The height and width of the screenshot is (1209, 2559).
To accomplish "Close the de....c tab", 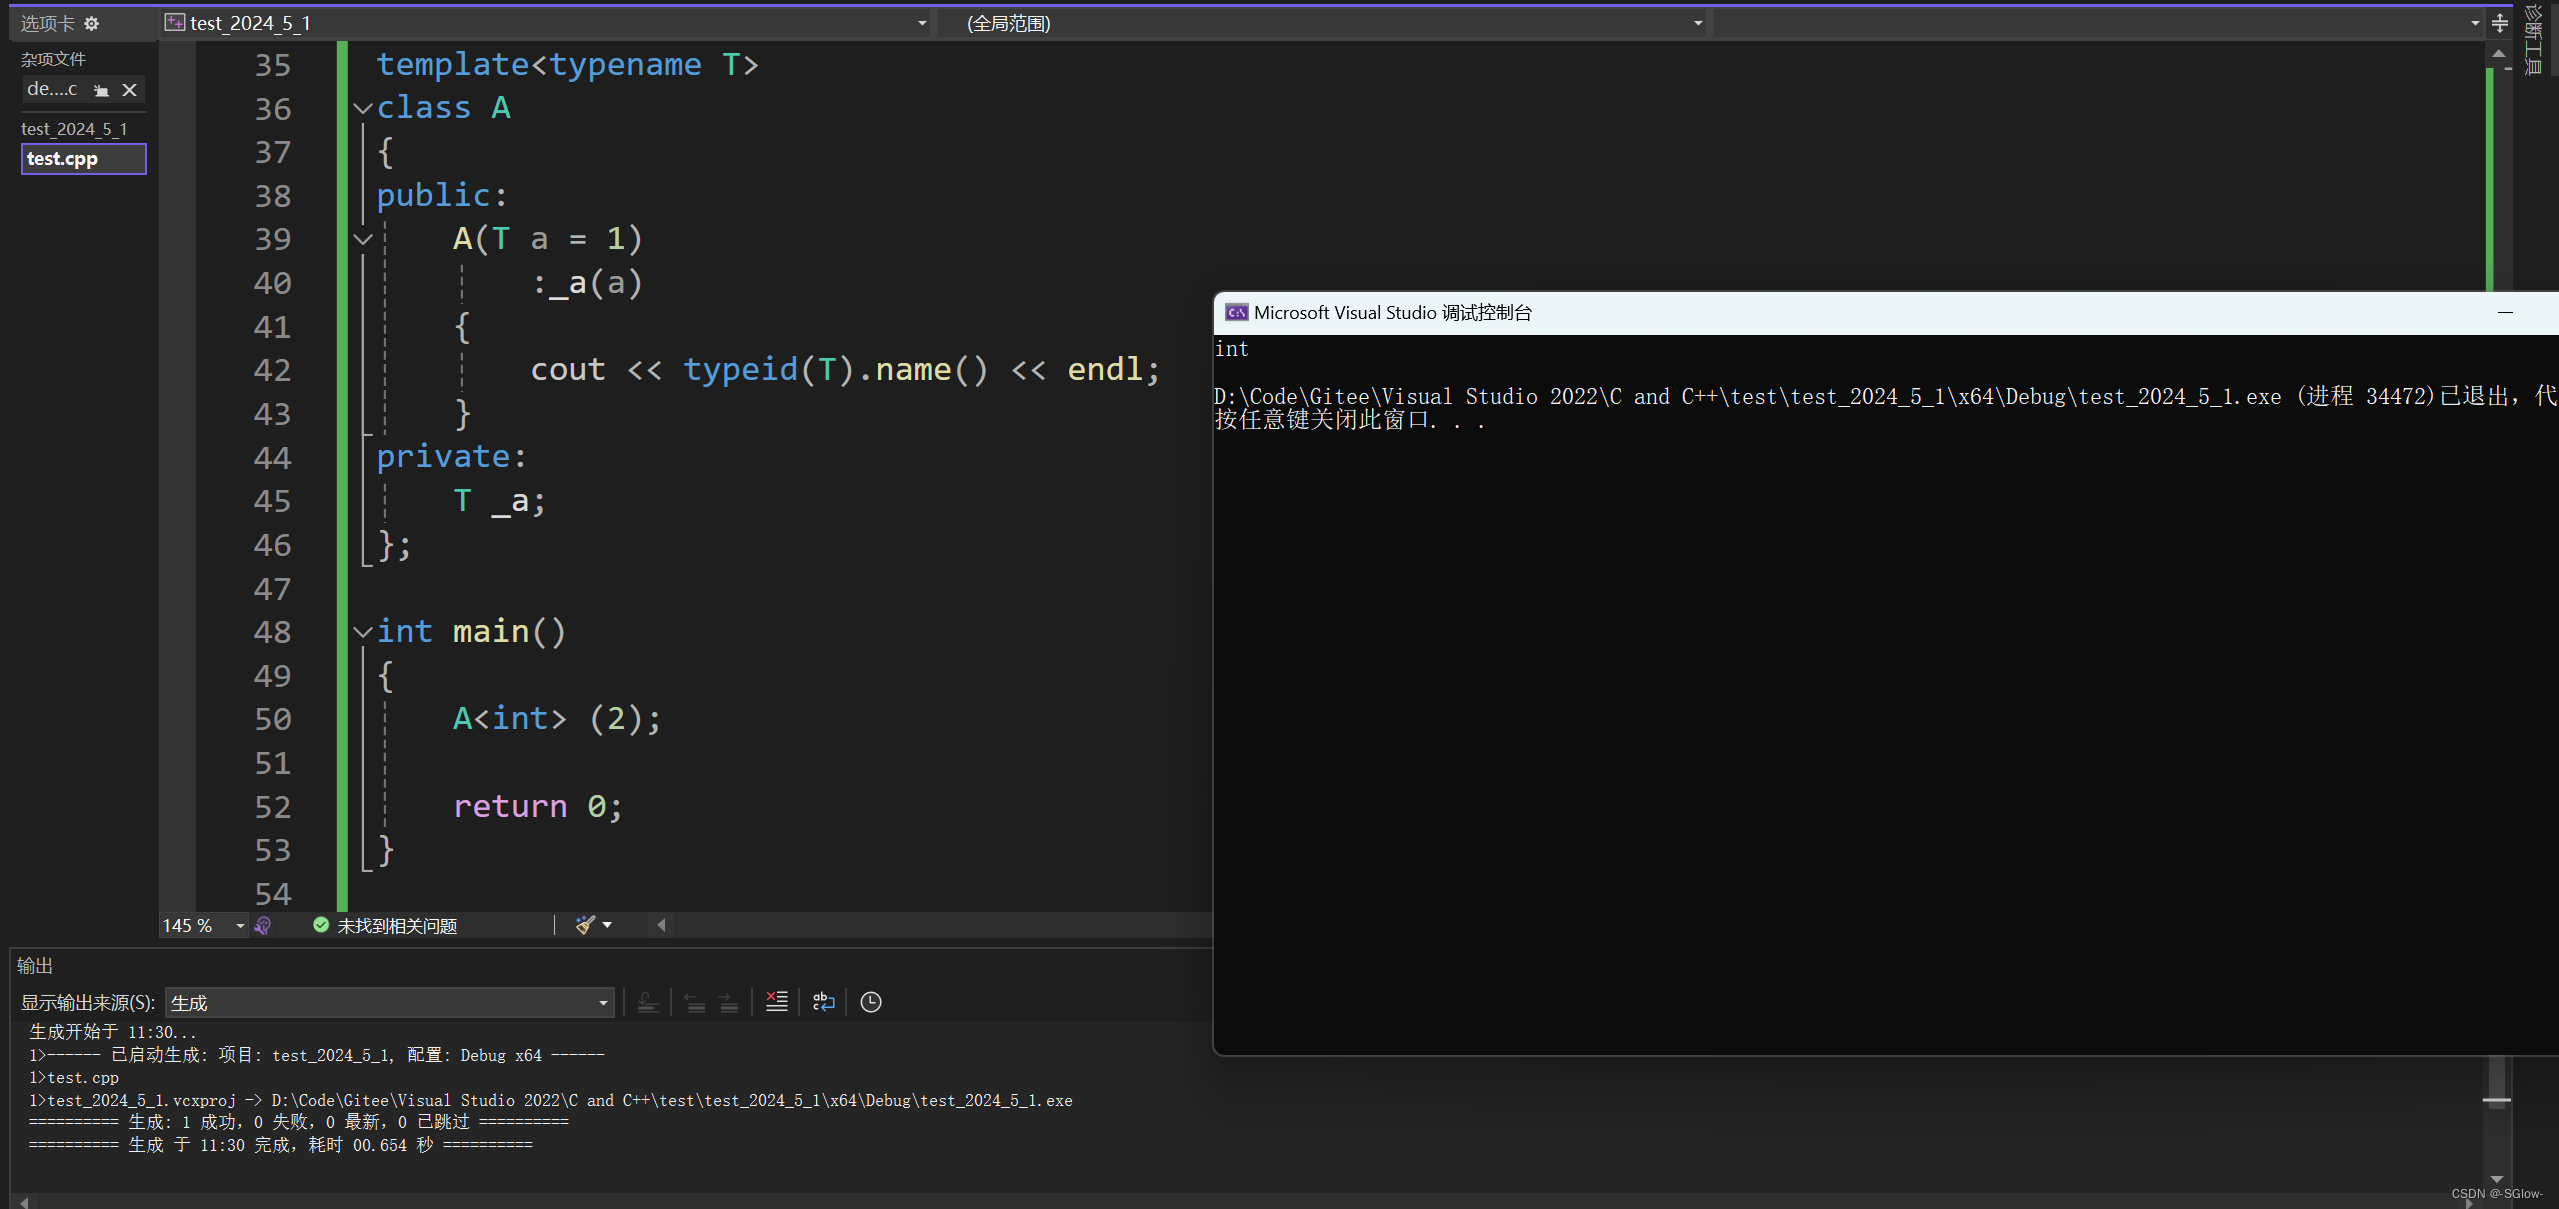I will 129,90.
